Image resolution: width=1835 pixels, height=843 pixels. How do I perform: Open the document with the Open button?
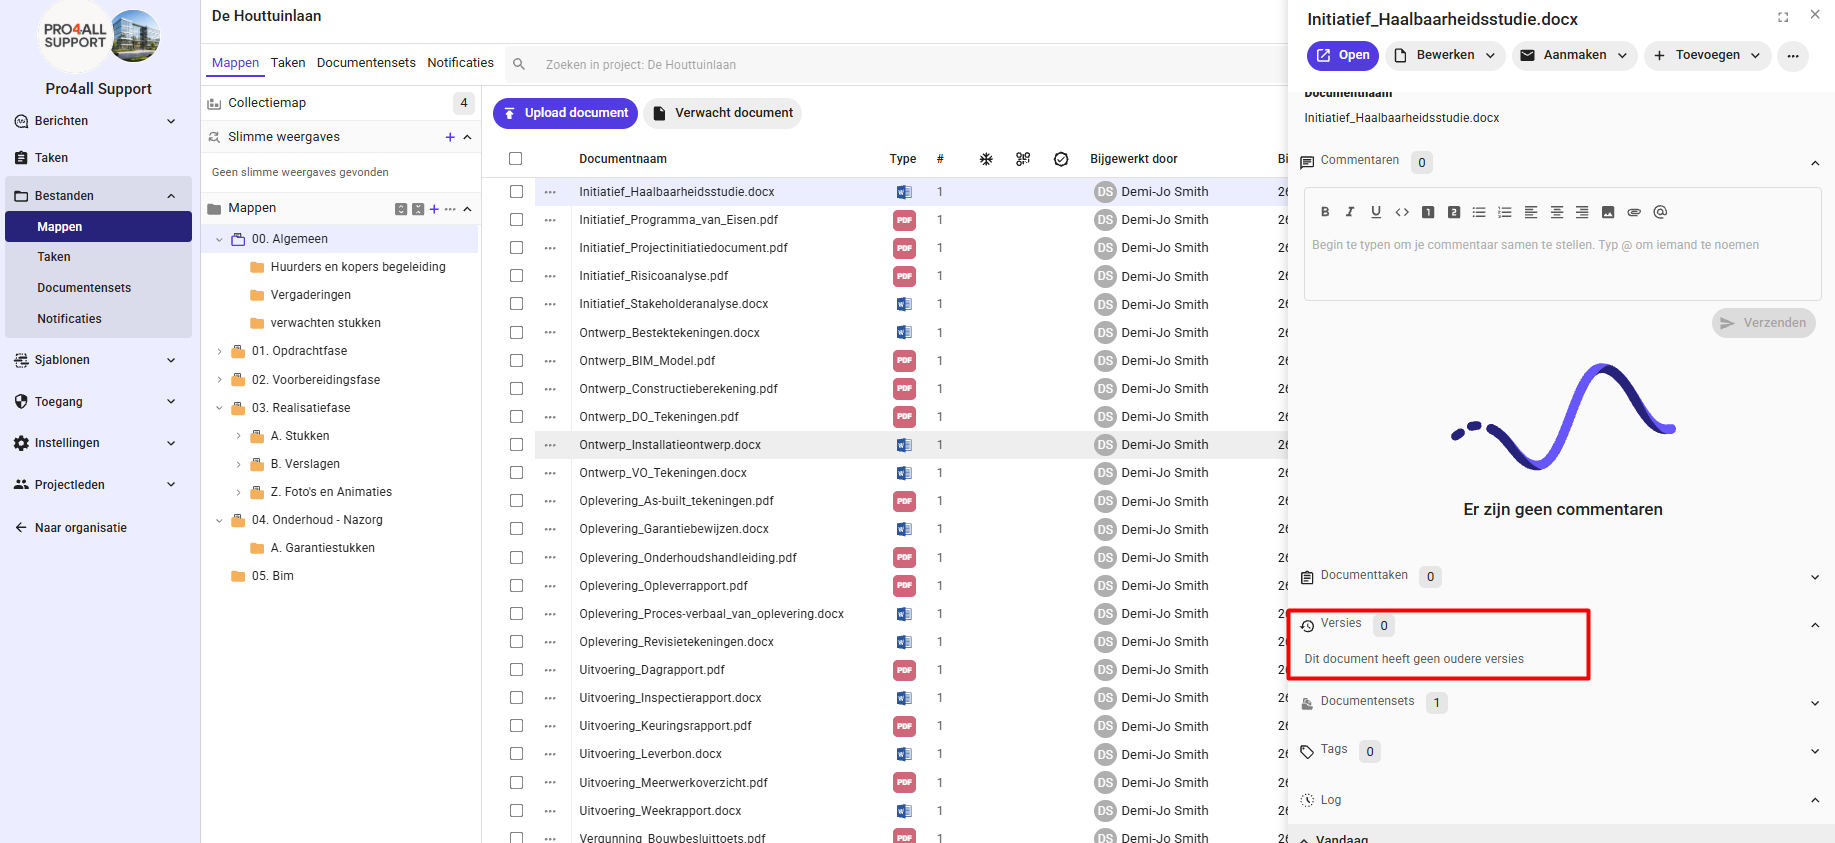coord(1343,56)
